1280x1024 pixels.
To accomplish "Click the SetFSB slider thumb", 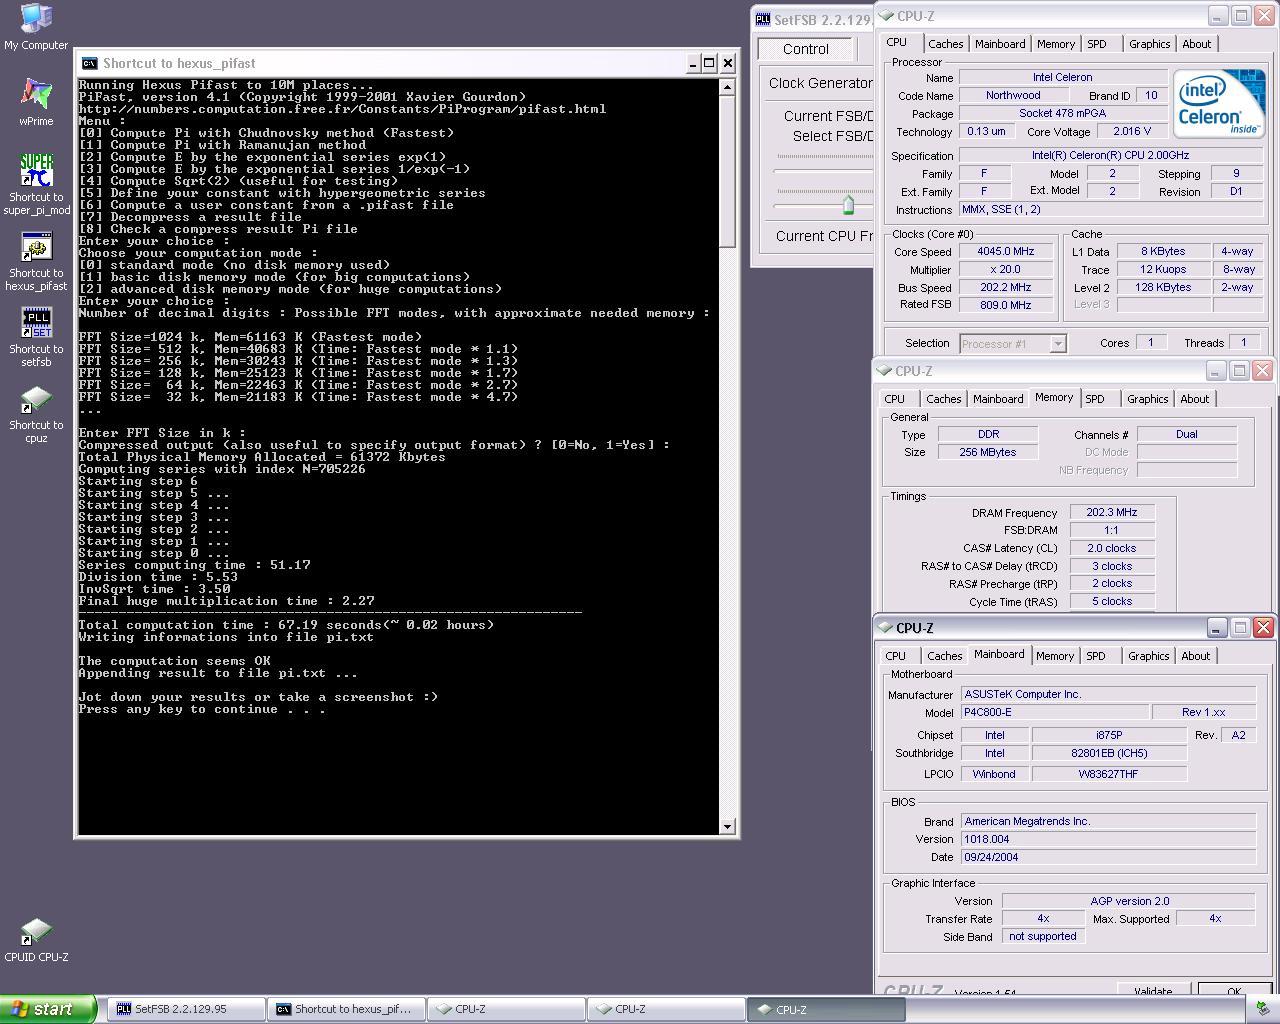I will tap(848, 205).
